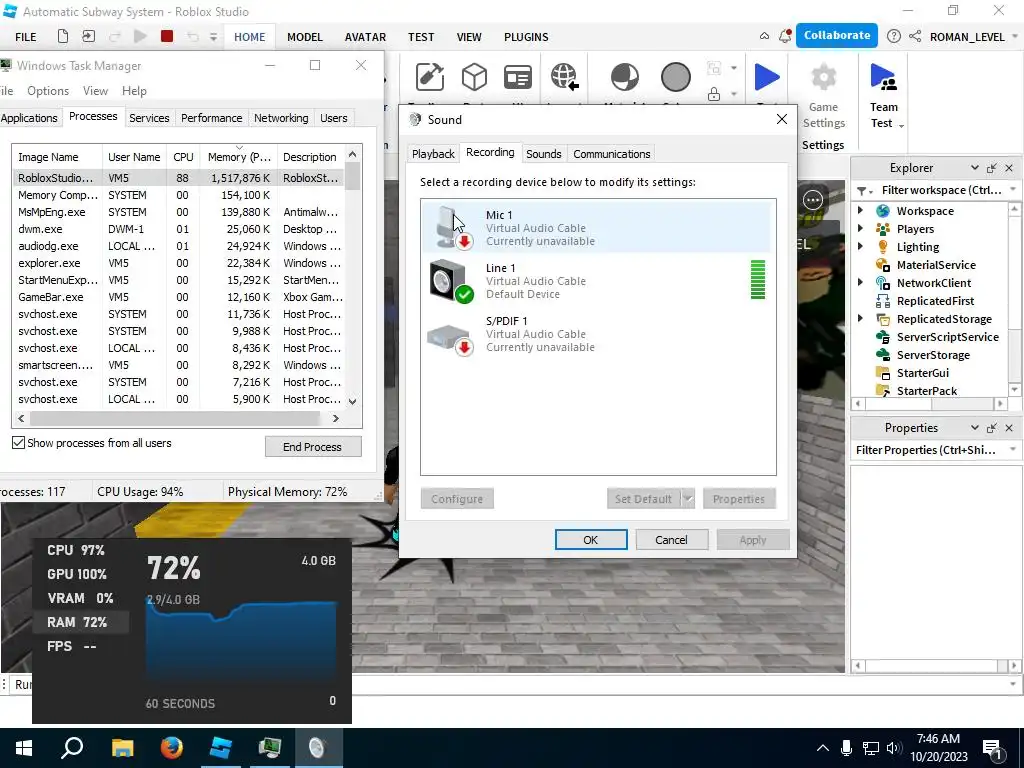Select Lighting in the Explorer tree
The width and height of the screenshot is (1024, 768).
(918, 247)
